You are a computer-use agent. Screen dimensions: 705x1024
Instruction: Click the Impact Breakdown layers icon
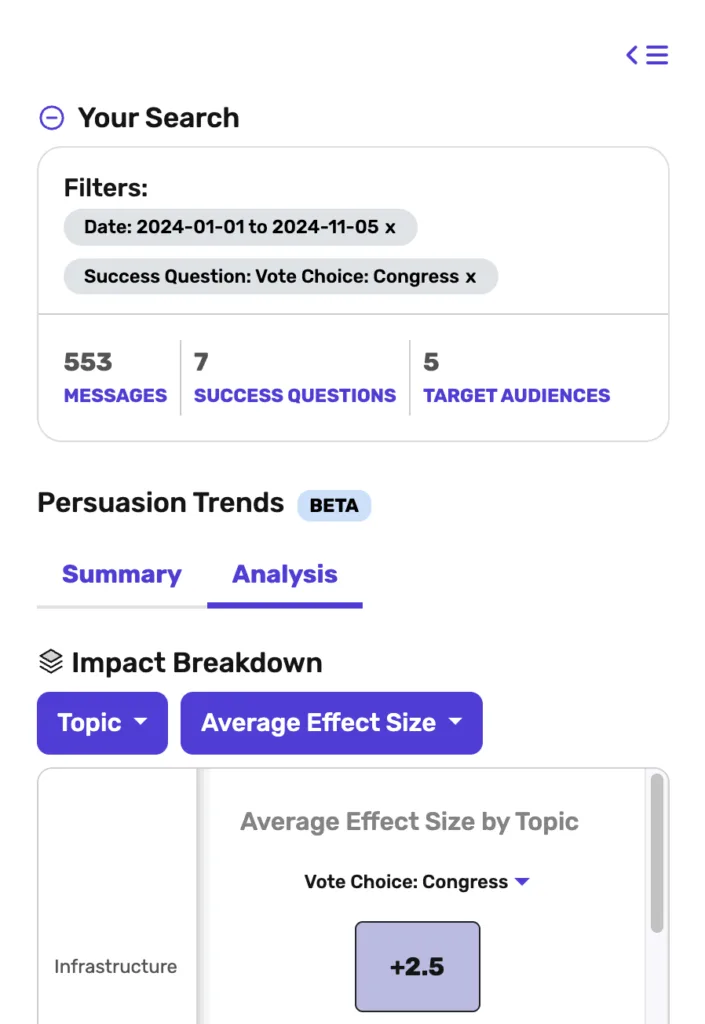[51, 662]
